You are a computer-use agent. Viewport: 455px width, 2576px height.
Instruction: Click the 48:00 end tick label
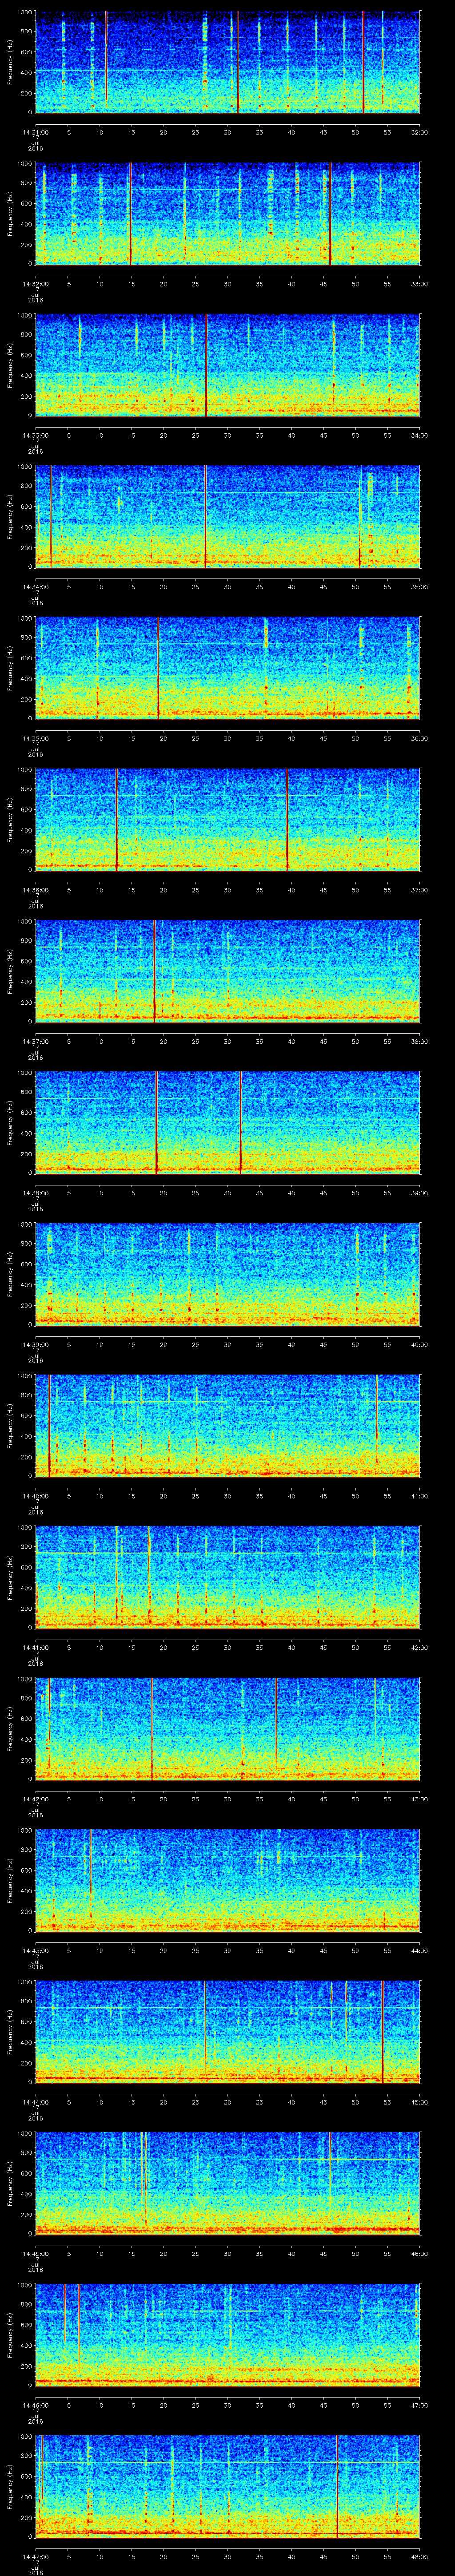tap(419, 2556)
